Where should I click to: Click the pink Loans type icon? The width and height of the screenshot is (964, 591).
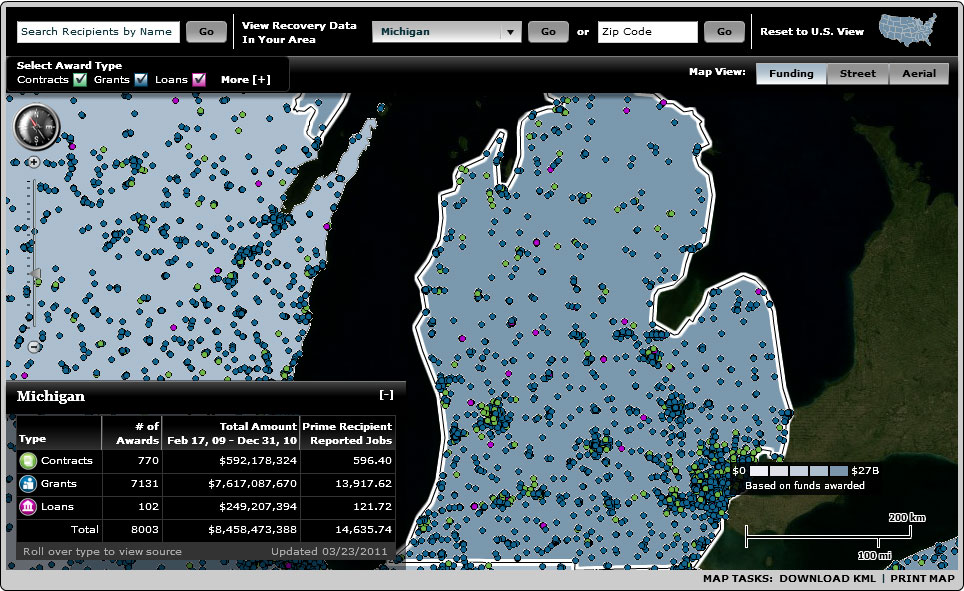(x=29, y=507)
